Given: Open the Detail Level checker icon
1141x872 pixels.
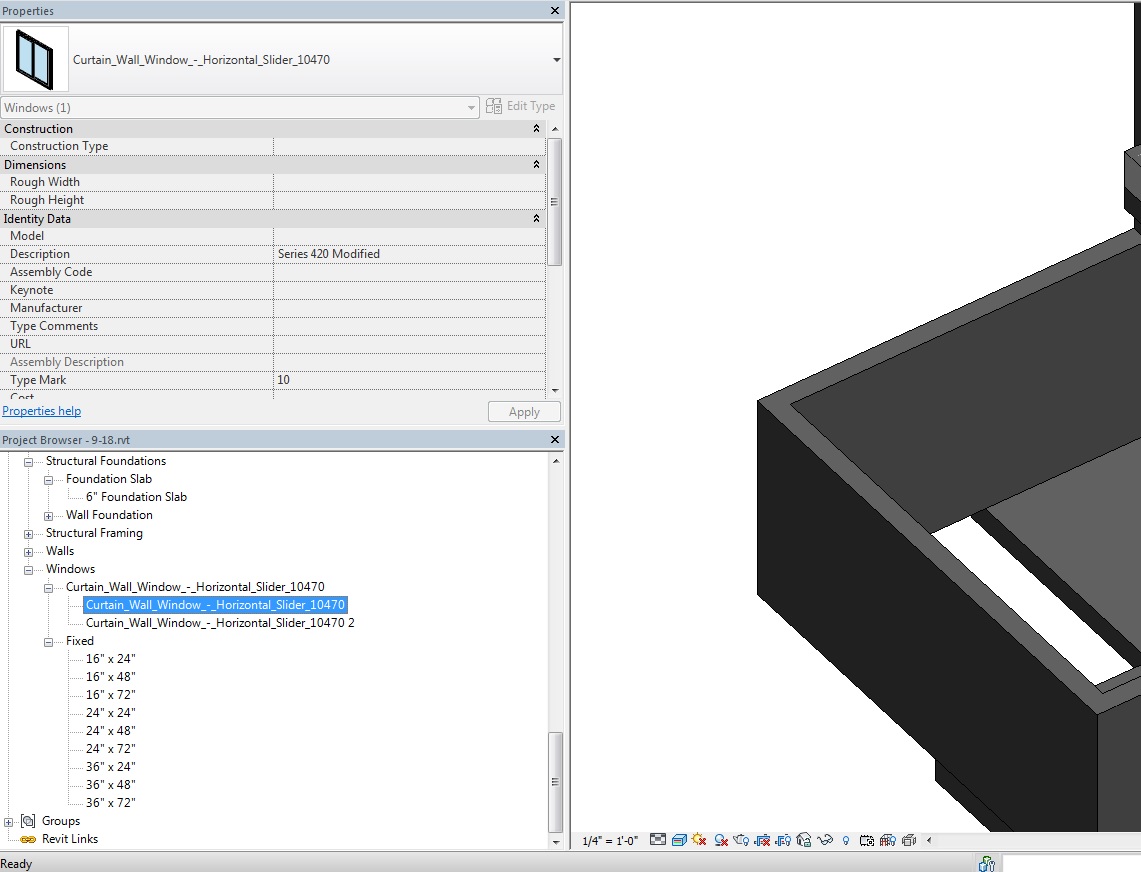Looking at the screenshot, I should coord(658,839).
